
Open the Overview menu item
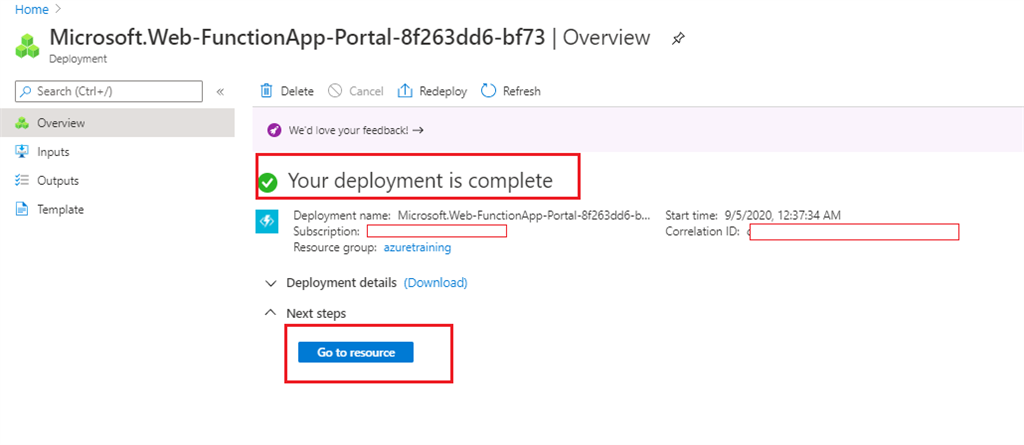tap(60, 123)
